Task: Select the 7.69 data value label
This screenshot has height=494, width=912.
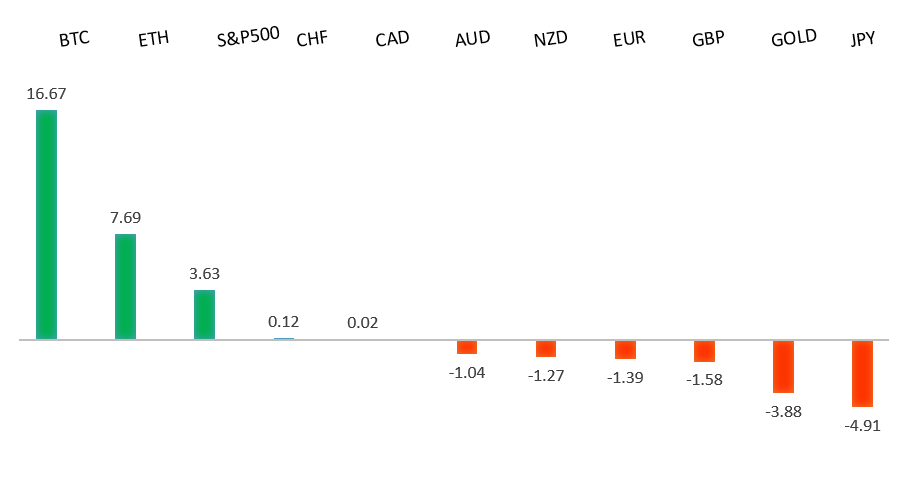Action: coord(126,216)
